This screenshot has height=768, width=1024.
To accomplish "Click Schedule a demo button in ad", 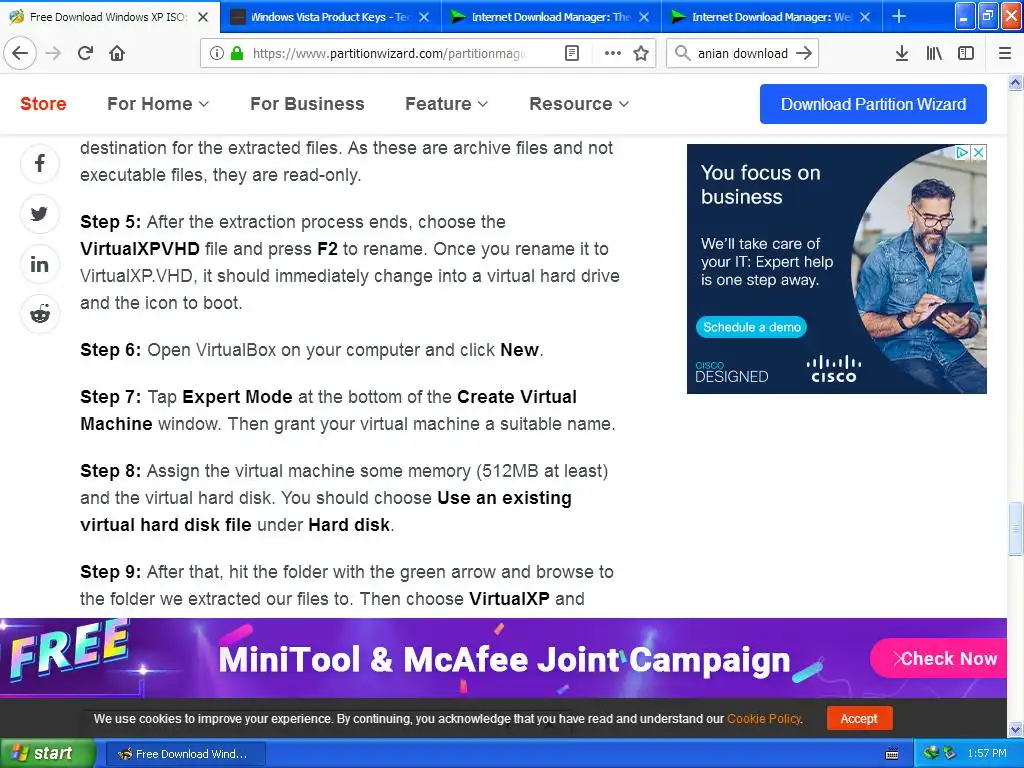I will (x=752, y=327).
